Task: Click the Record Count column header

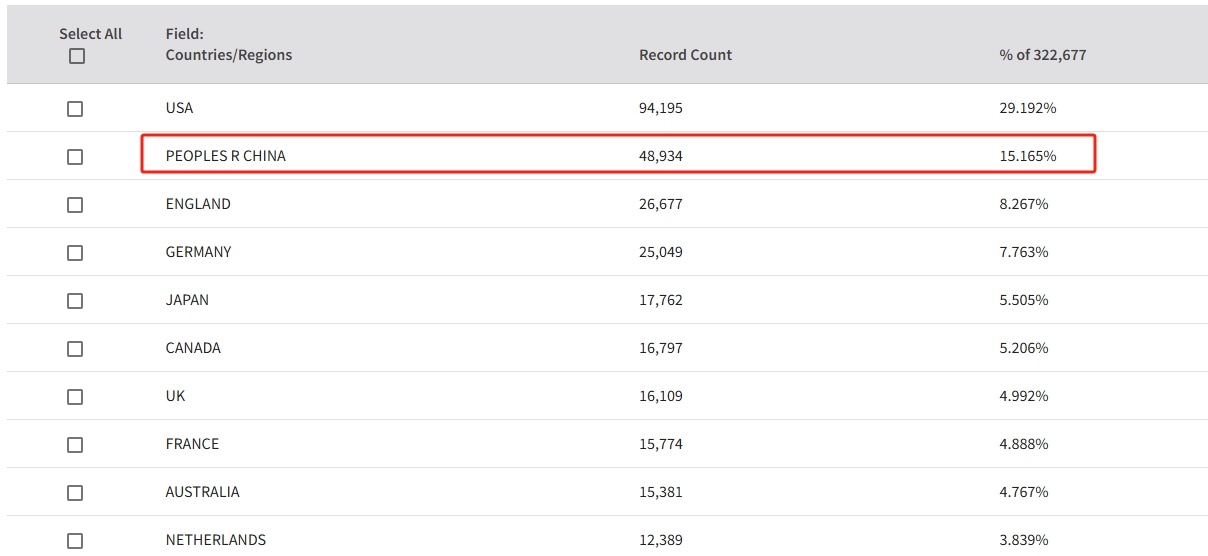Action: [685, 55]
